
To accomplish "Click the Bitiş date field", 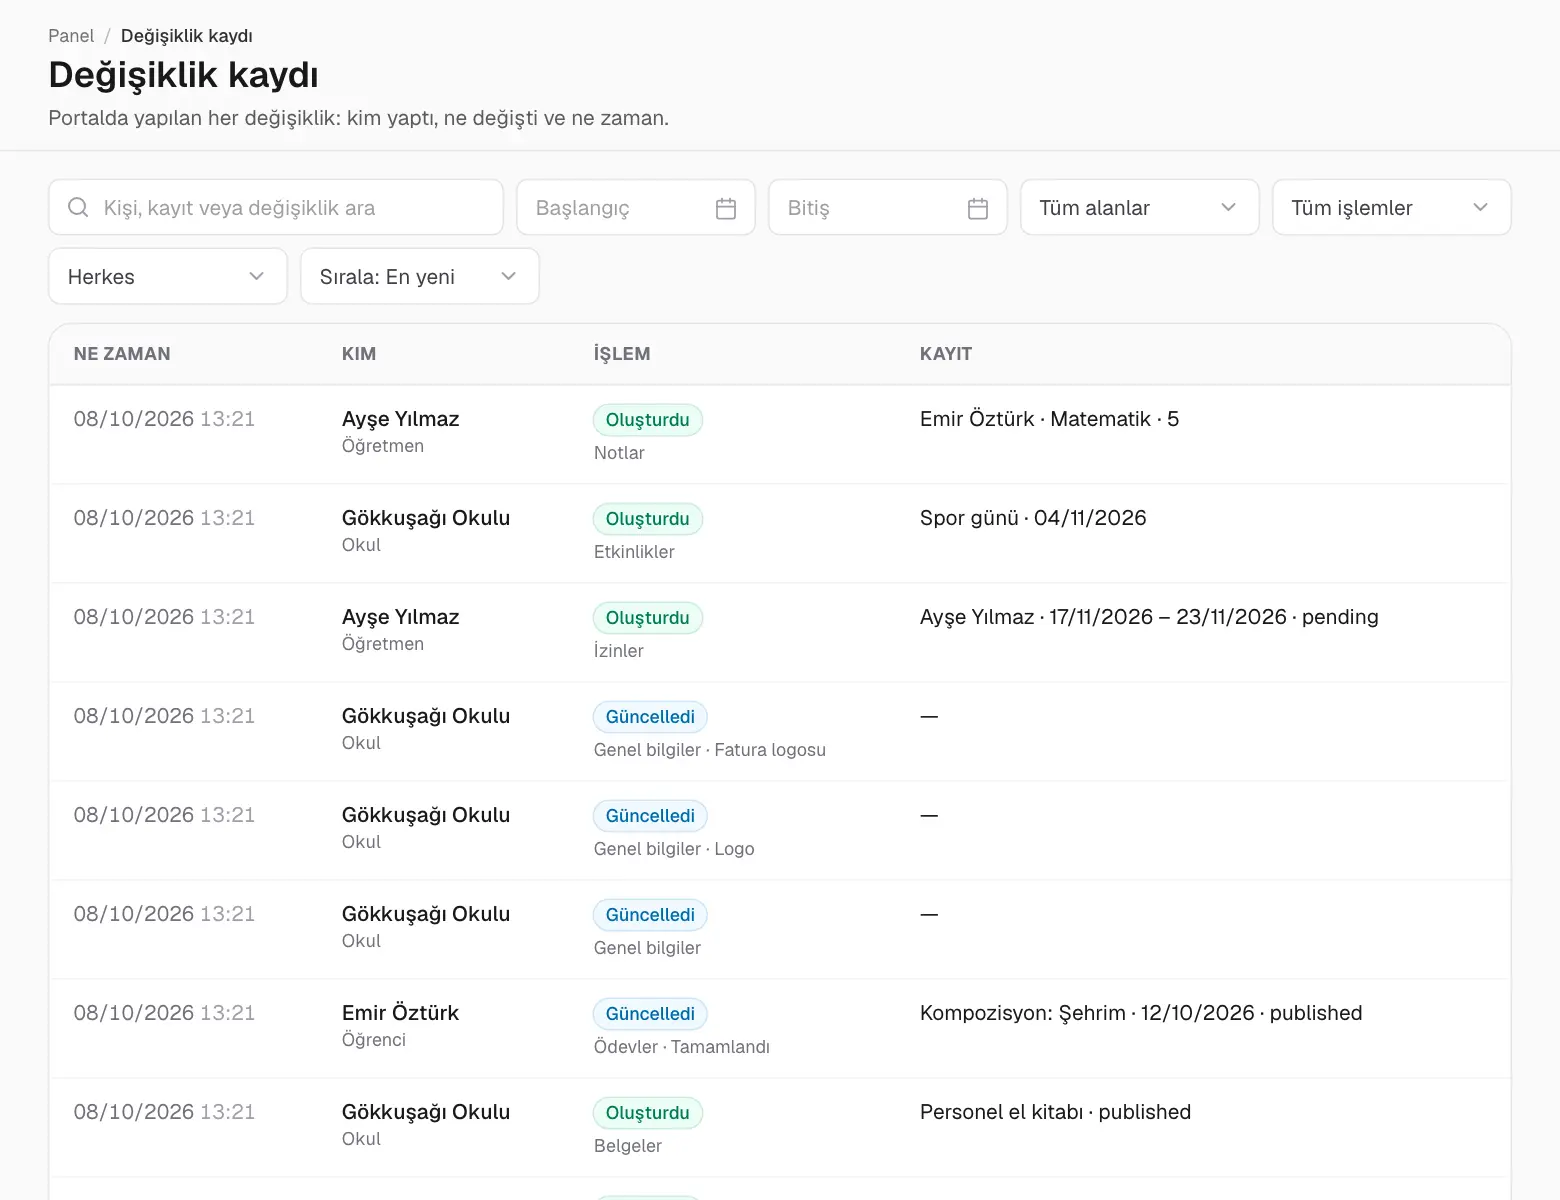I will (x=888, y=207).
